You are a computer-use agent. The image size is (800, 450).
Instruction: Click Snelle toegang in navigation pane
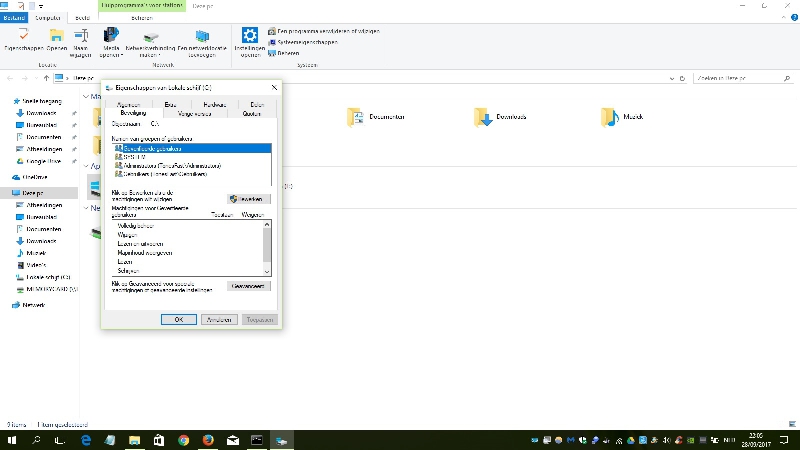click(37, 101)
